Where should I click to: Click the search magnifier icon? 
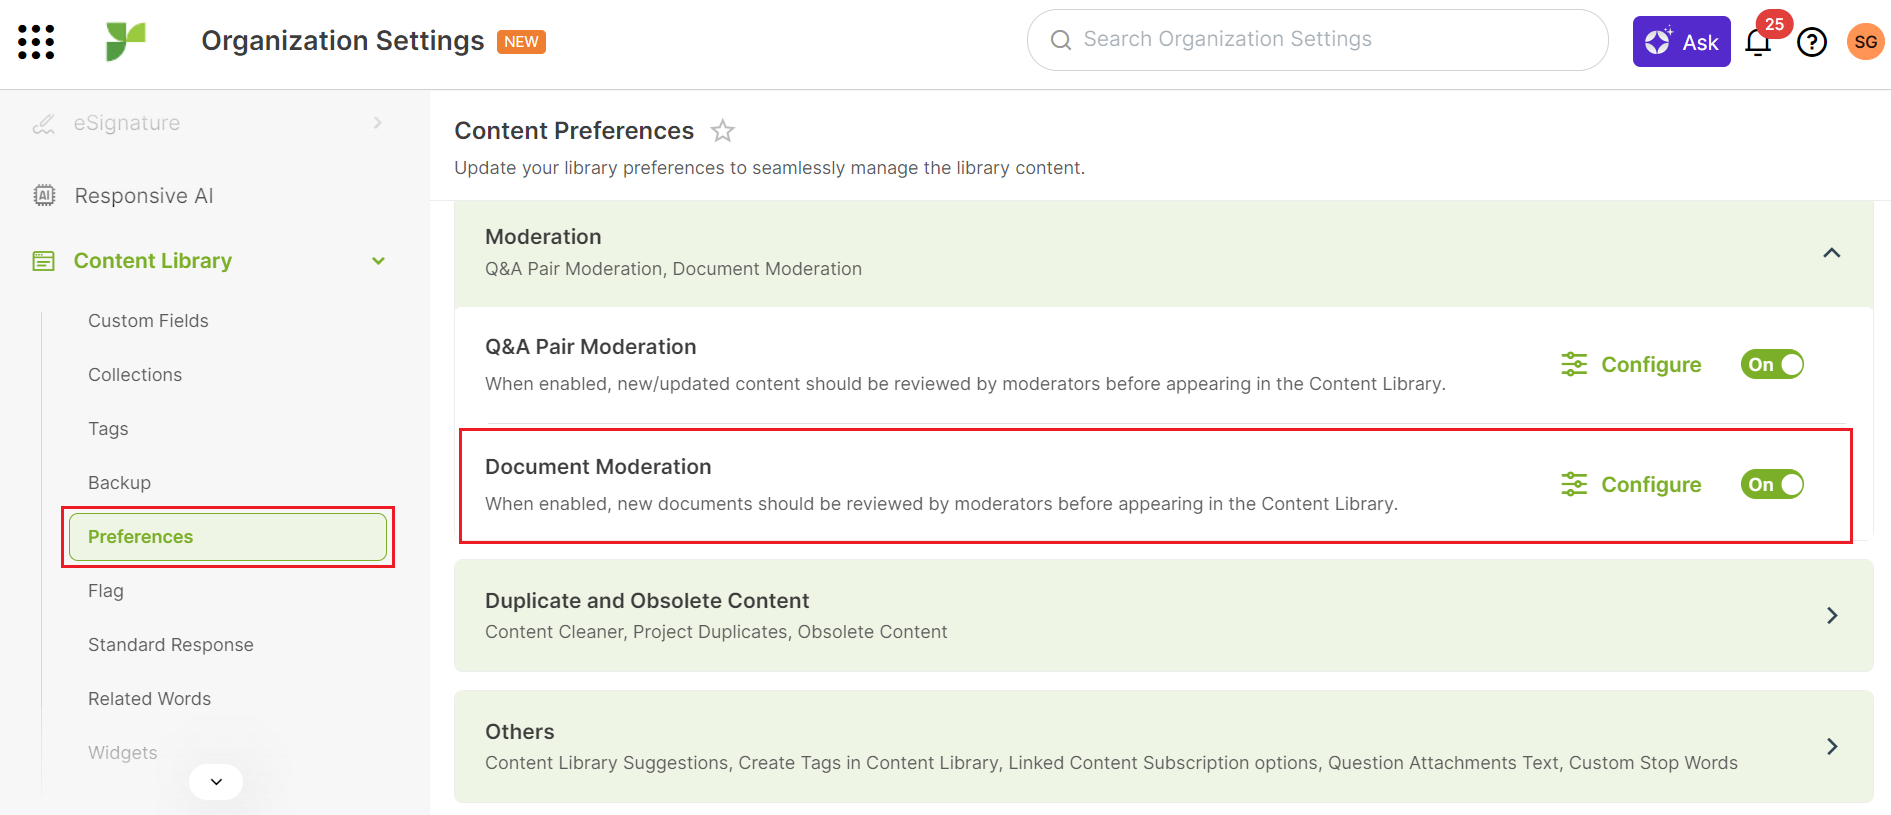click(1061, 40)
